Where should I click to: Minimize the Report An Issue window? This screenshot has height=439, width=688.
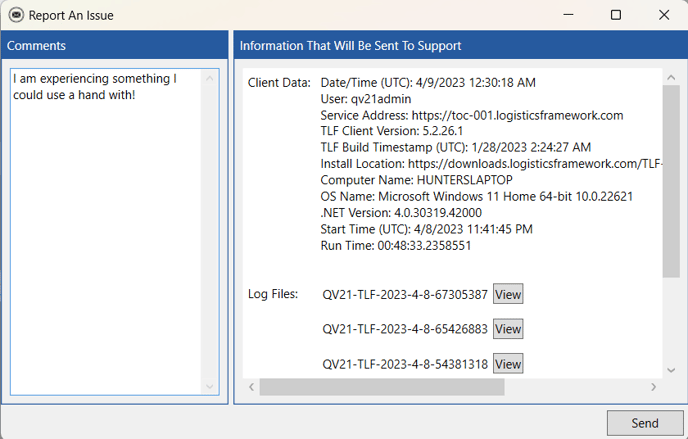point(568,15)
